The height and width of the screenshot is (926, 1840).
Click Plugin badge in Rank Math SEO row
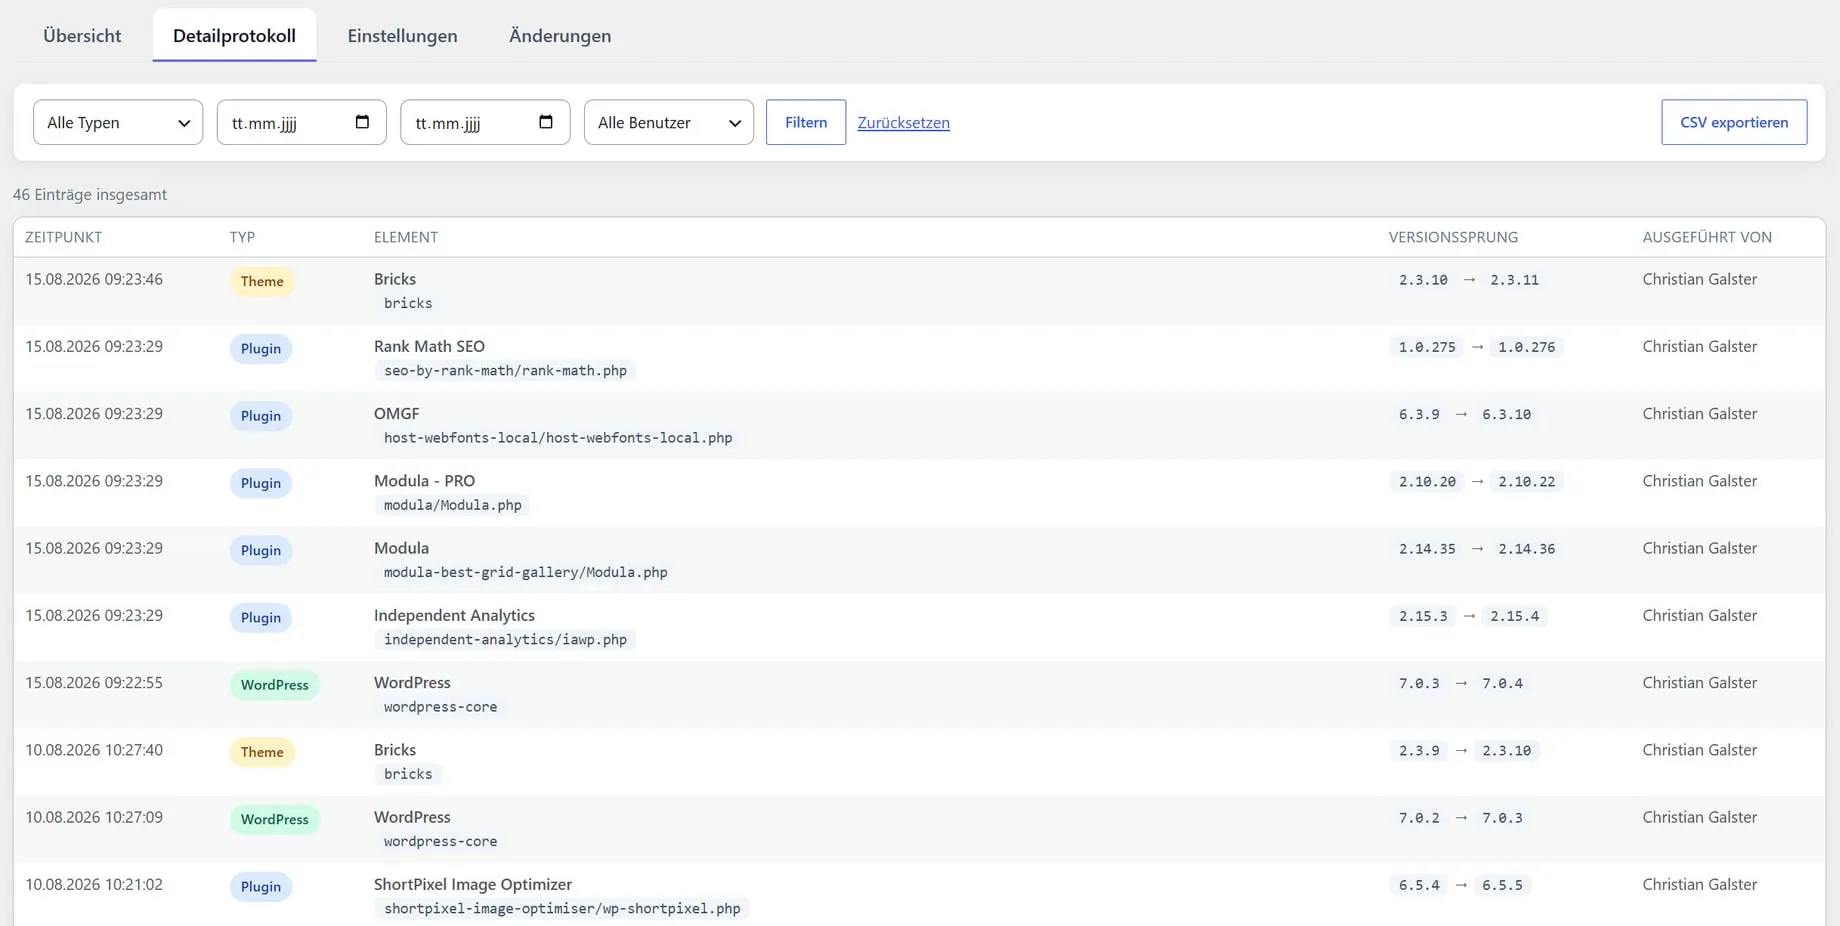261,349
